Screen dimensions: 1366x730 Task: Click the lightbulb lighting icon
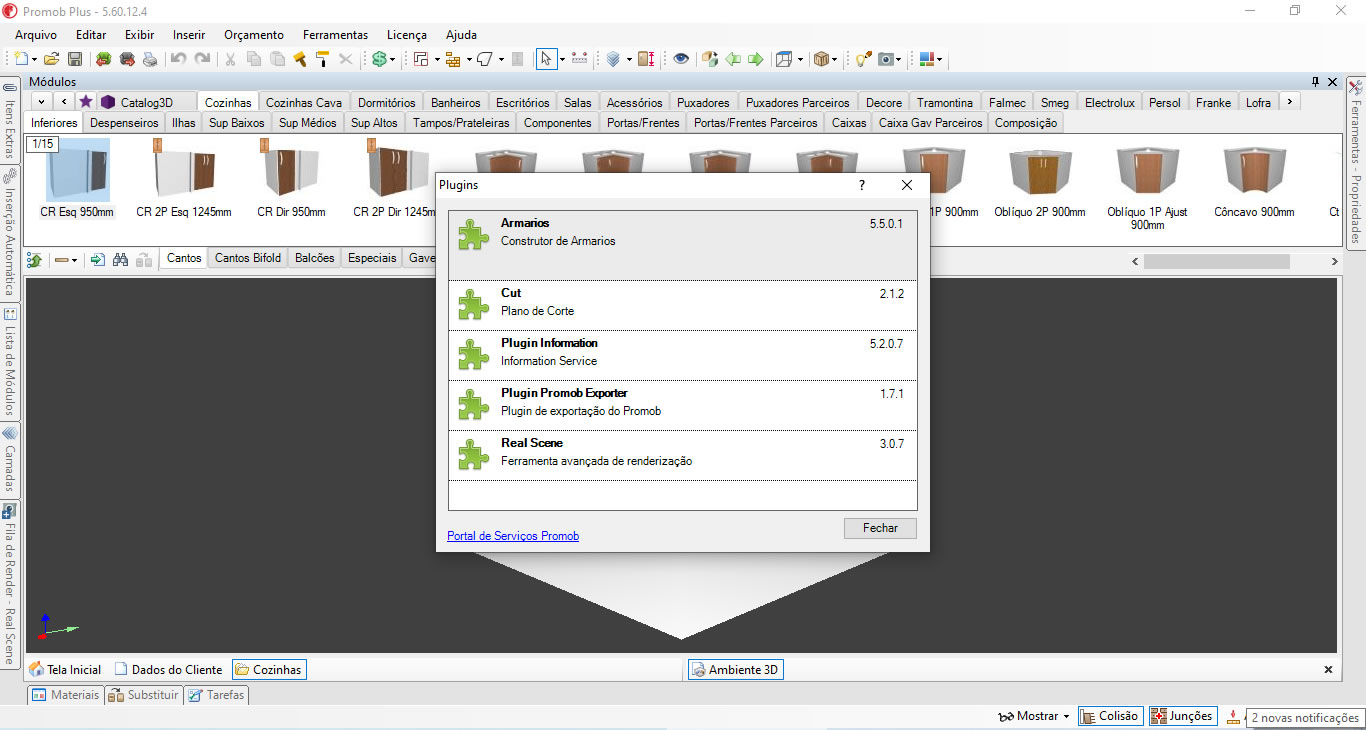point(862,59)
